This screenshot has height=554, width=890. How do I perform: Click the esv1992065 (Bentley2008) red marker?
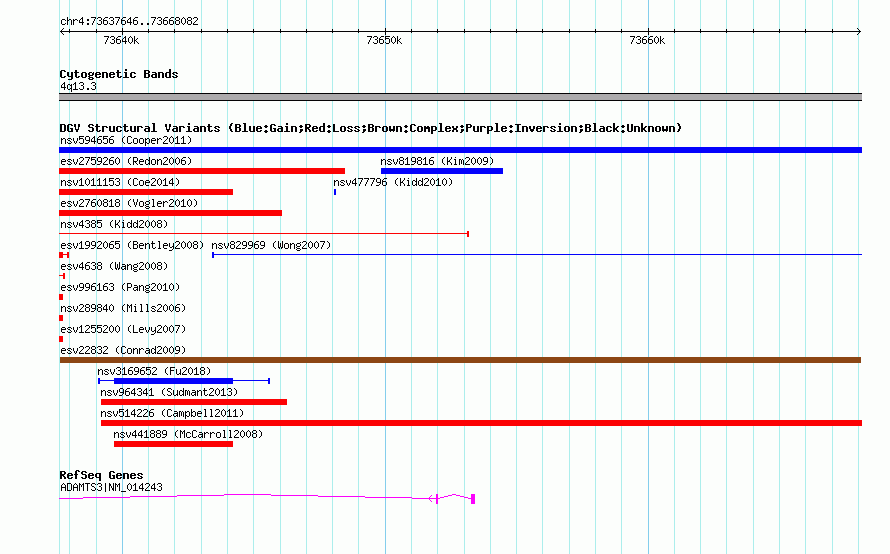click(64, 255)
